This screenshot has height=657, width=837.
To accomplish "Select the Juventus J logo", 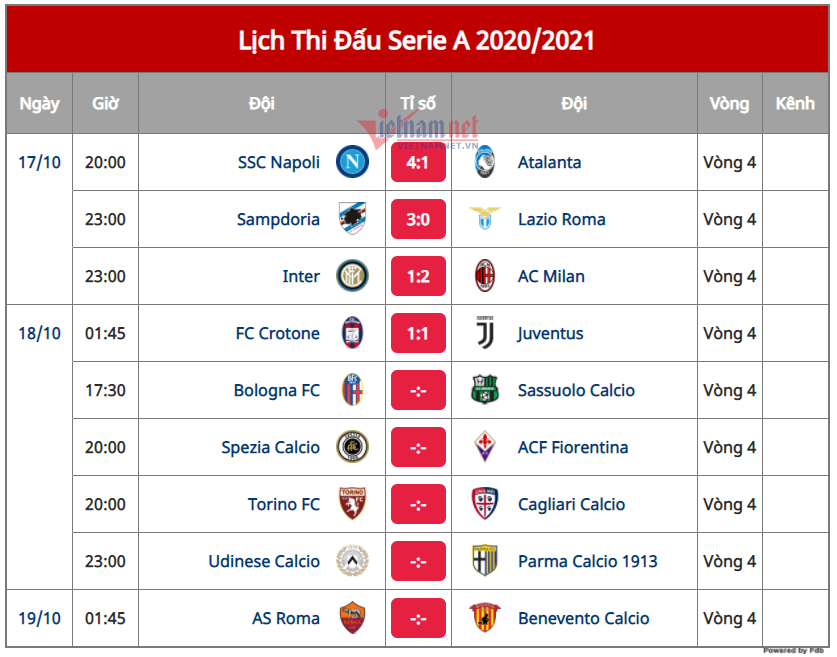I will [x=485, y=333].
